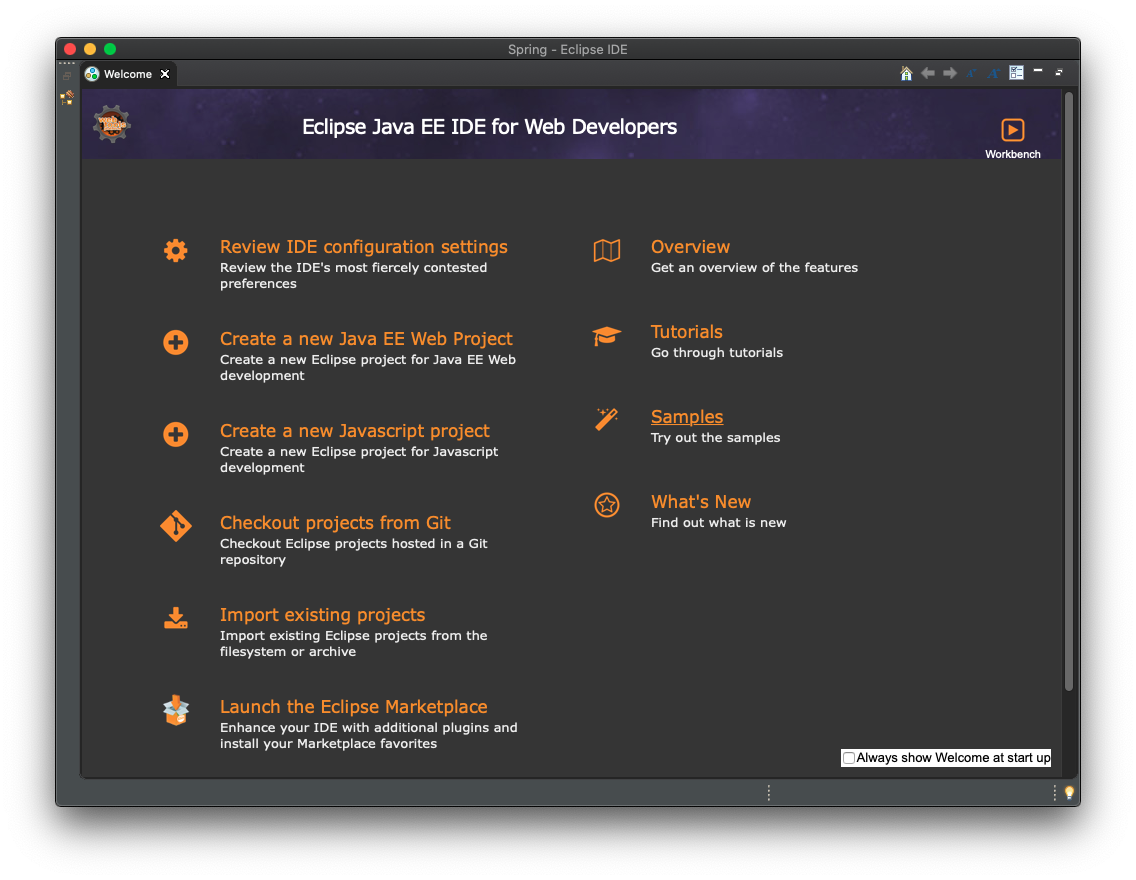Click the Tutorials graduation cap icon
The image size is (1136, 880).
[606, 336]
